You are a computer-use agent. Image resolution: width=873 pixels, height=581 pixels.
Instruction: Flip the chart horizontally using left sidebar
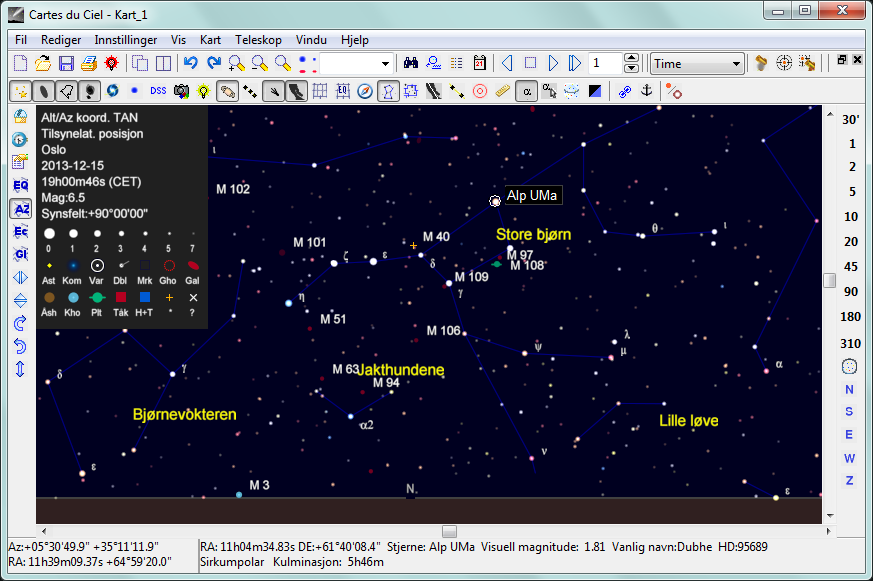[x=20, y=277]
